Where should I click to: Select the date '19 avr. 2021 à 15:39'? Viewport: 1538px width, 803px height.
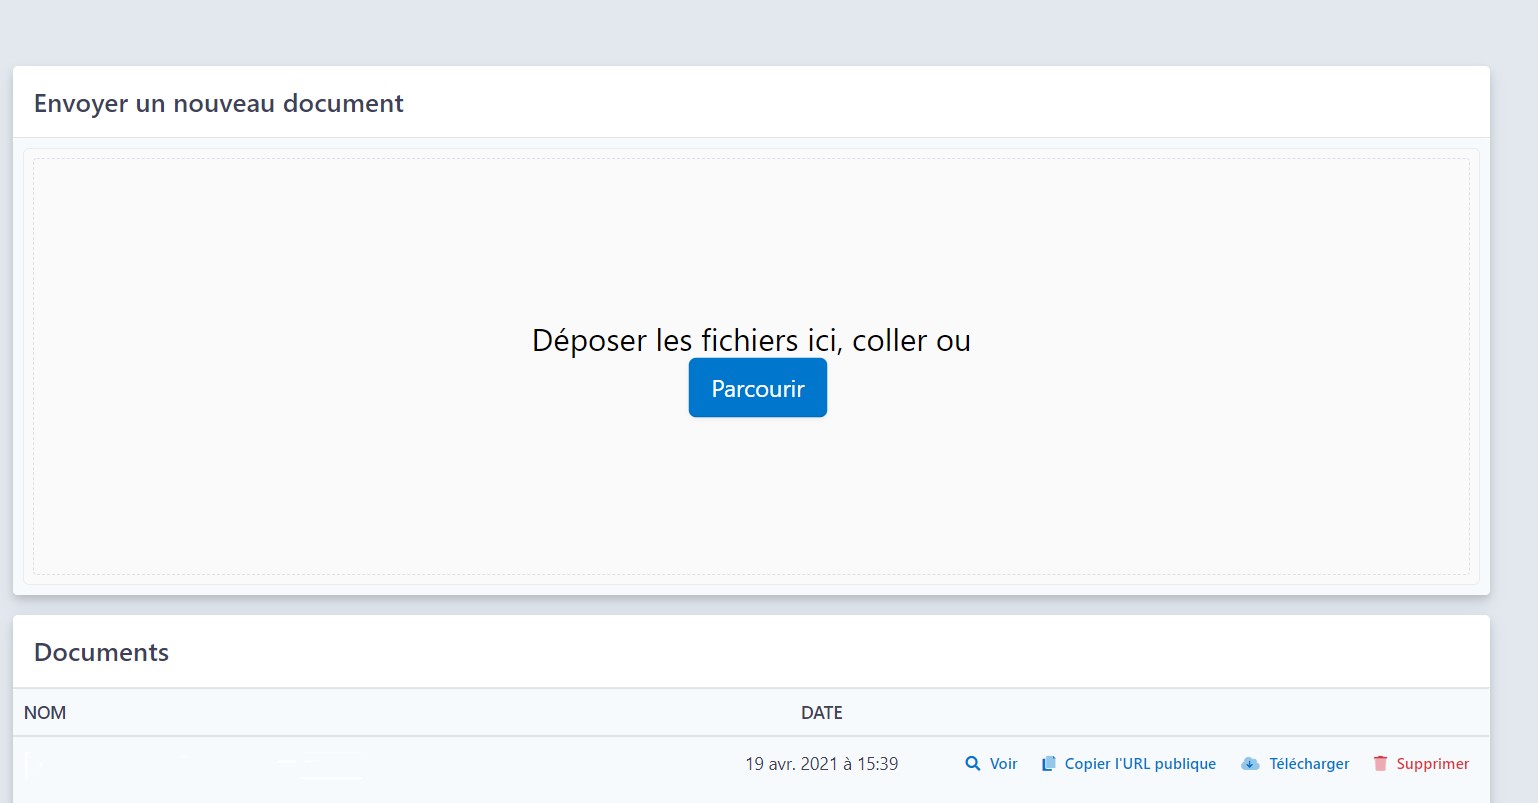coord(821,764)
